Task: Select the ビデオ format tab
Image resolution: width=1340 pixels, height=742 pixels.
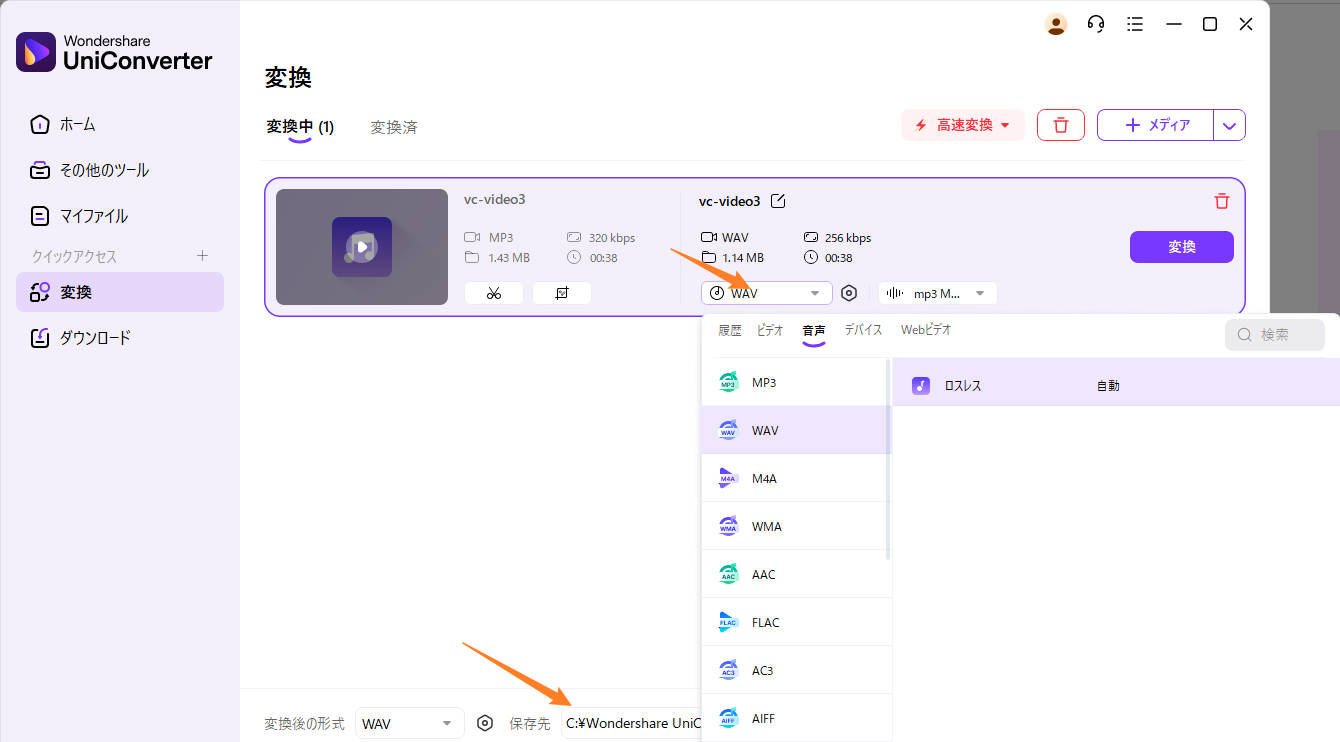Action: [770, 330]
